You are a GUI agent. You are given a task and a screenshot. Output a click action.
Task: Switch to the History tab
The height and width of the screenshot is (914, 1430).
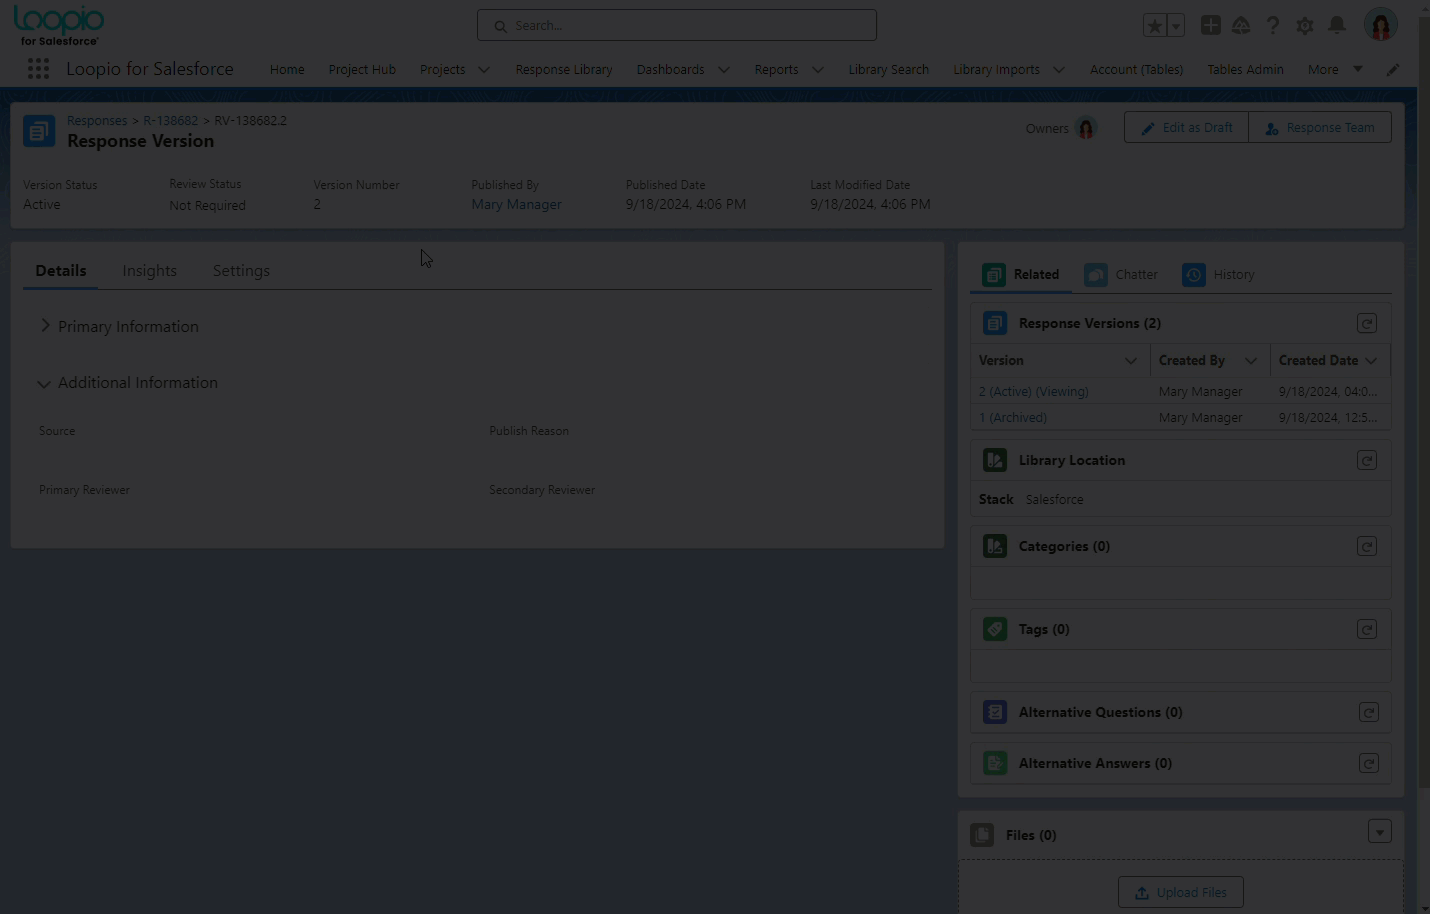click(x=1219, y=275)
